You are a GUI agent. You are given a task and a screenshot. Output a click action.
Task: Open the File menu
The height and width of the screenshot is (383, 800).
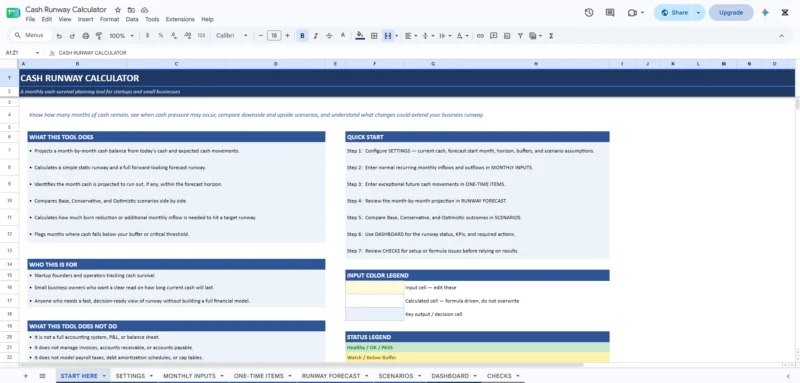coord(30,19)
